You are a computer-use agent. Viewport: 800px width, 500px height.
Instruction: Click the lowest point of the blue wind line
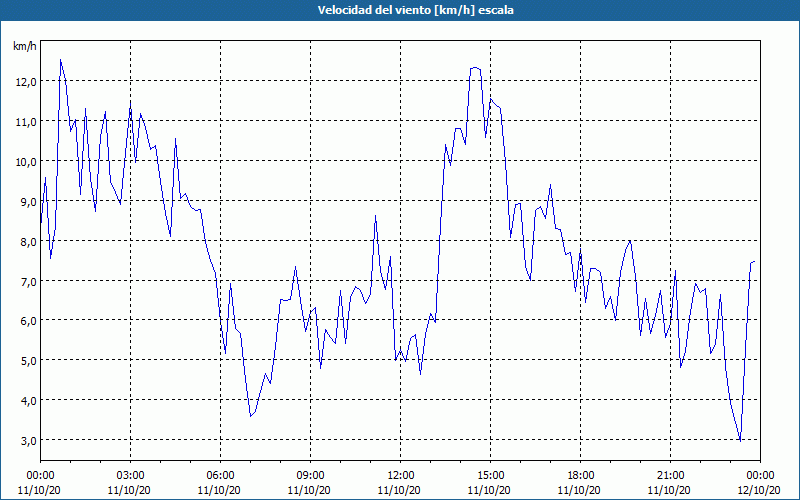(x=740, y=441)
